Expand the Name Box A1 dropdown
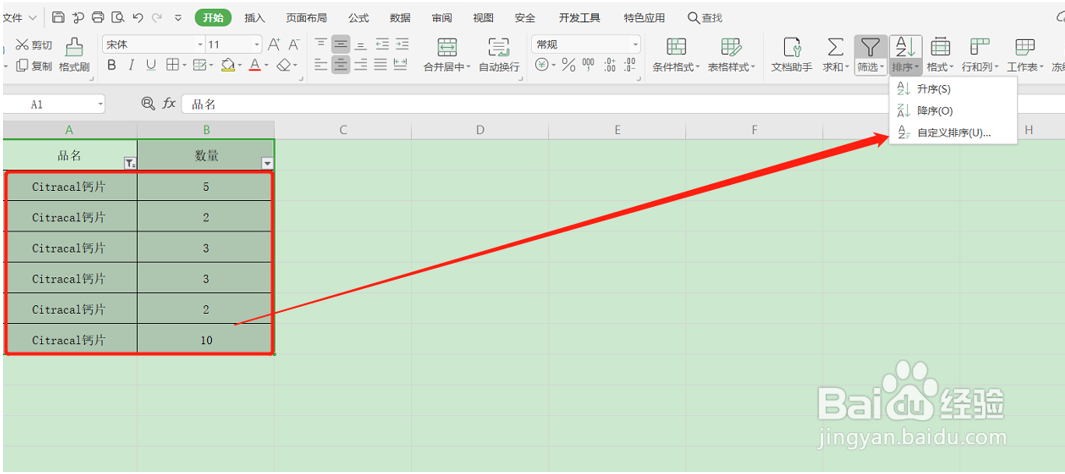The height and width of the screenshot is (474, 1065). click(101, 104)
